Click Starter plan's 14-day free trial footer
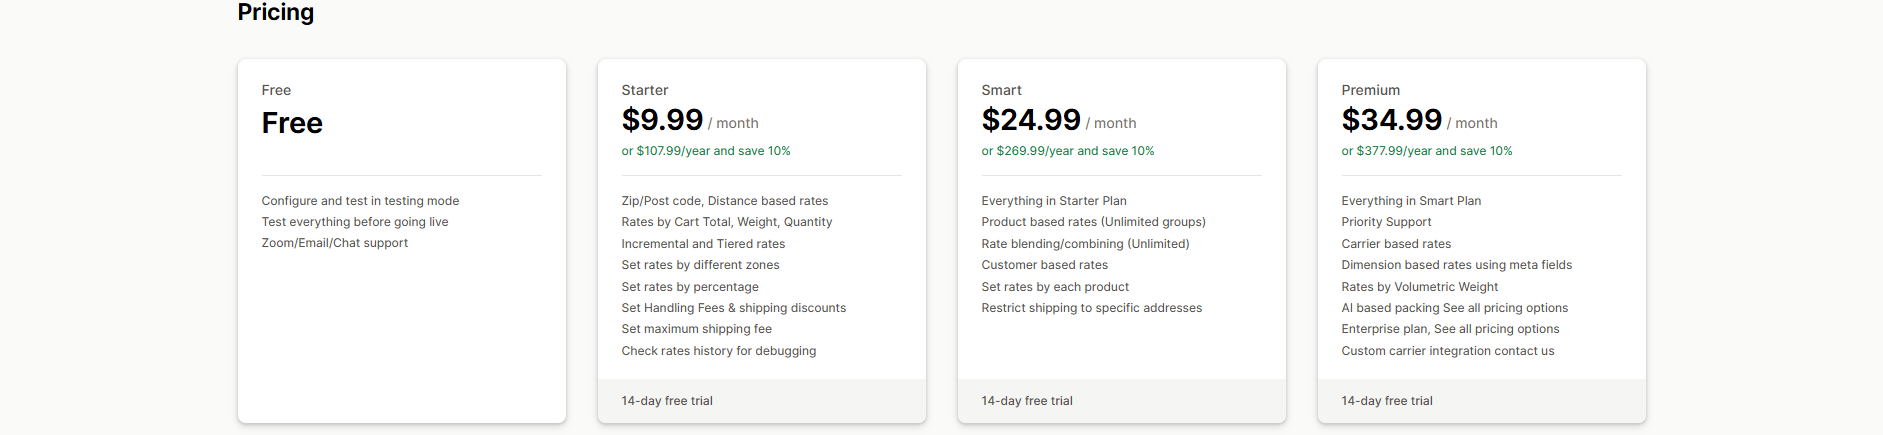The height and width of the screenshot is (435, 1883). tap(667, 401)
